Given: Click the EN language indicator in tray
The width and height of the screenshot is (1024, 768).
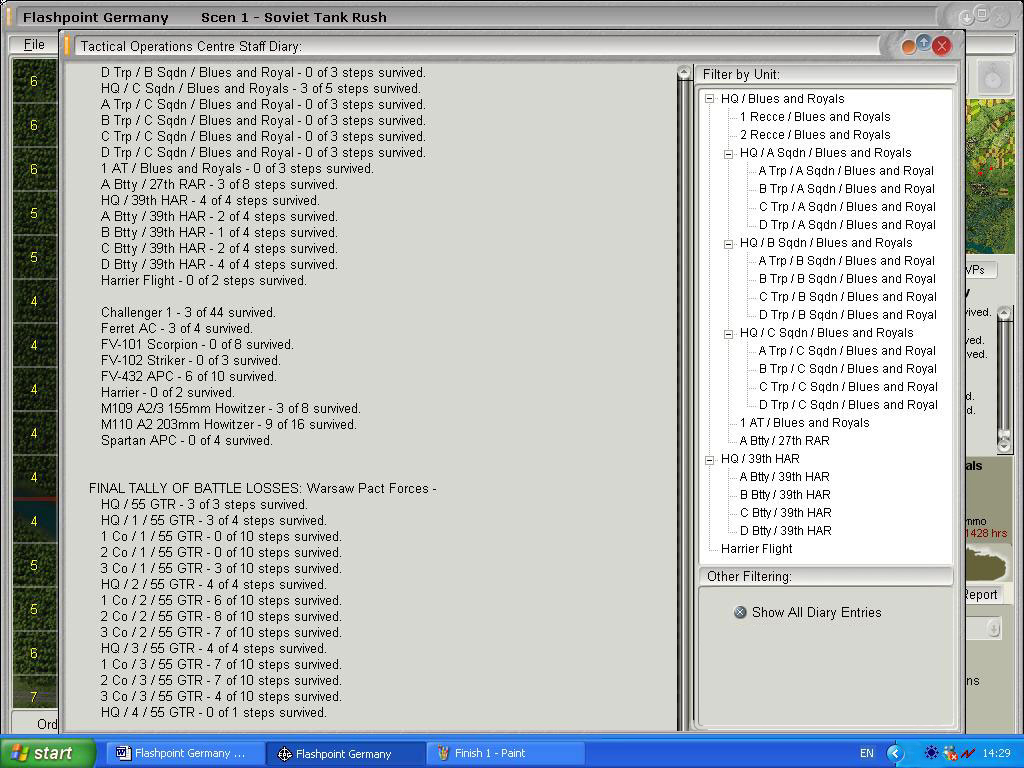Looking at the screenshot, I should [866, 753].
